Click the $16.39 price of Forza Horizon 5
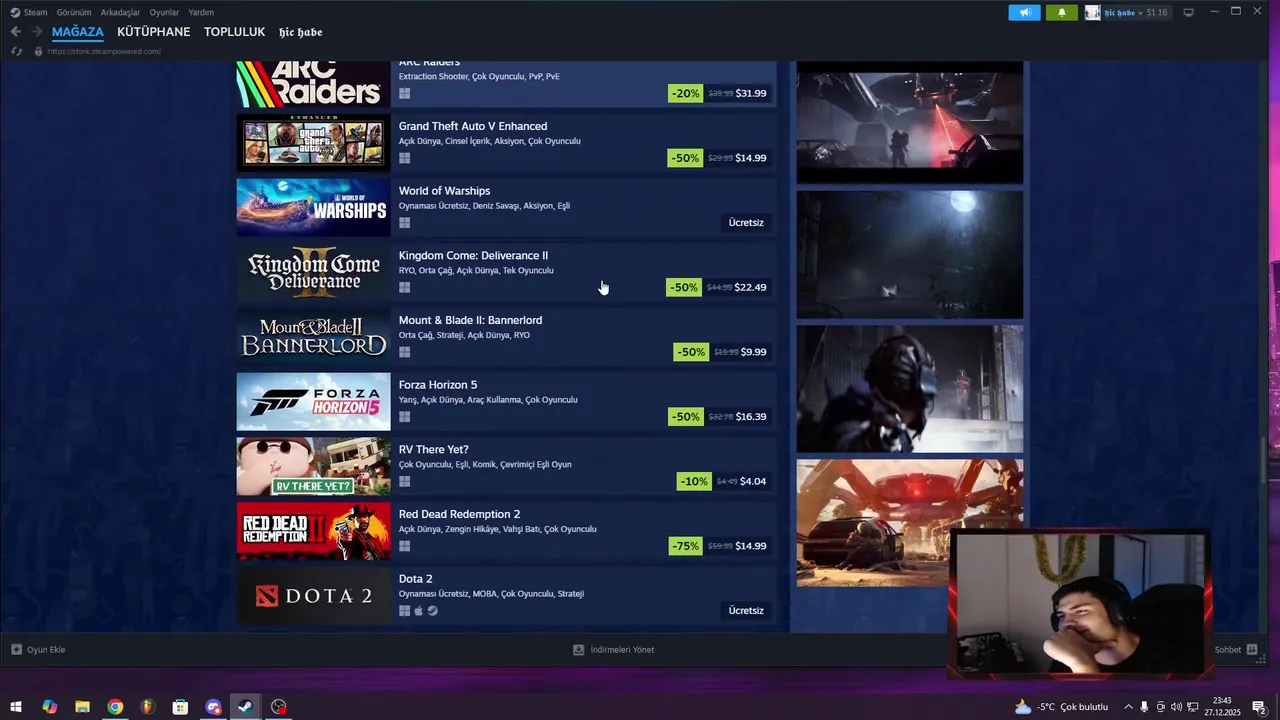The image size is (1280, 720). [751, 416]
